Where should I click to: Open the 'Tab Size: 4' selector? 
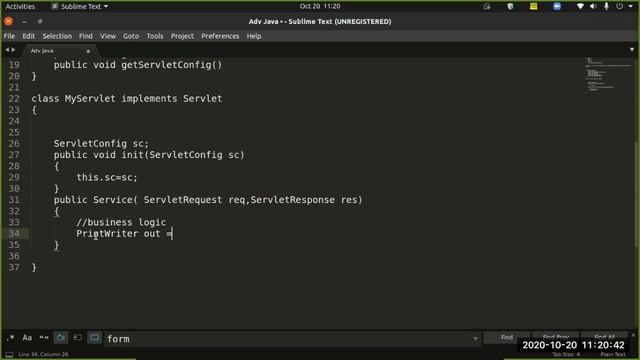point(567,355)
